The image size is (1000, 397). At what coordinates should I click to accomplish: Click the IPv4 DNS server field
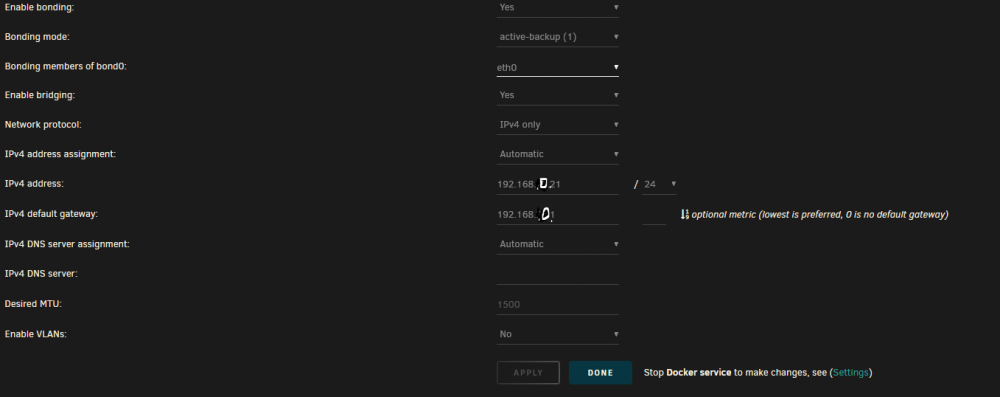click(x=557, y=274)
